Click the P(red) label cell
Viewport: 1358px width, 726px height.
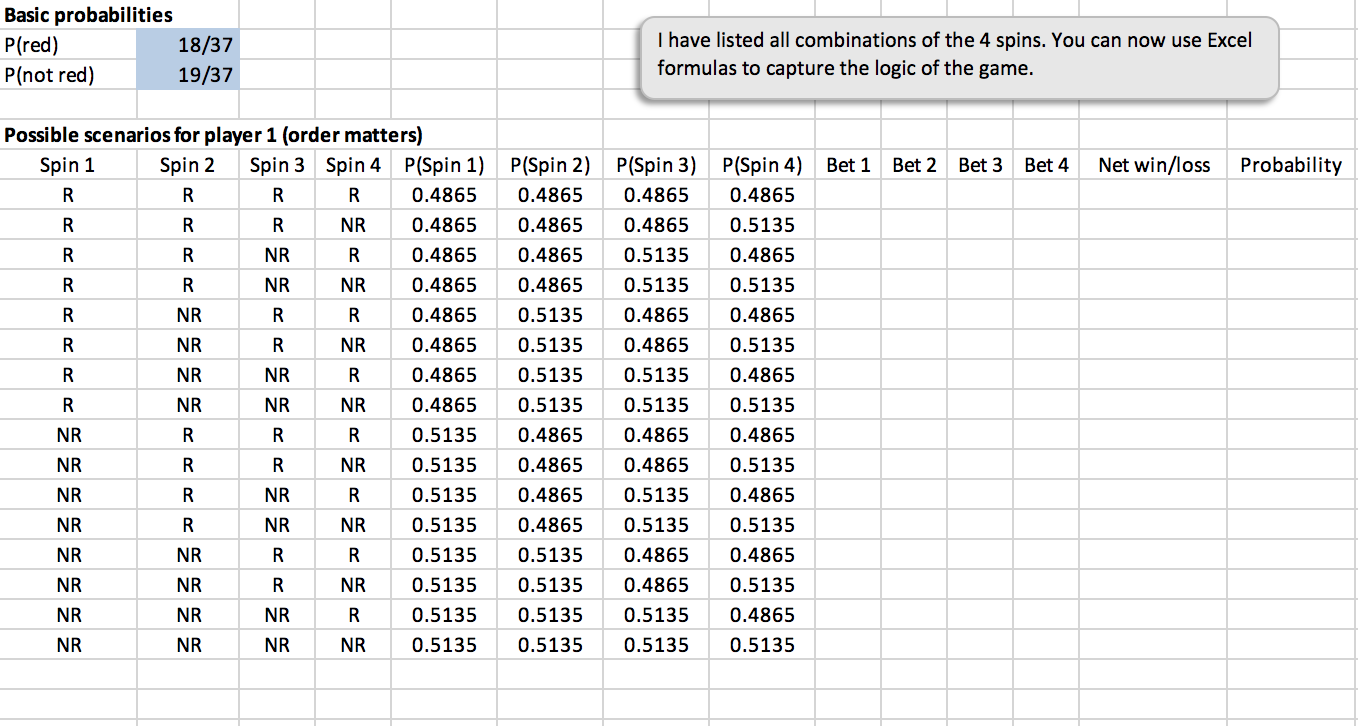[x=40, y=44]
